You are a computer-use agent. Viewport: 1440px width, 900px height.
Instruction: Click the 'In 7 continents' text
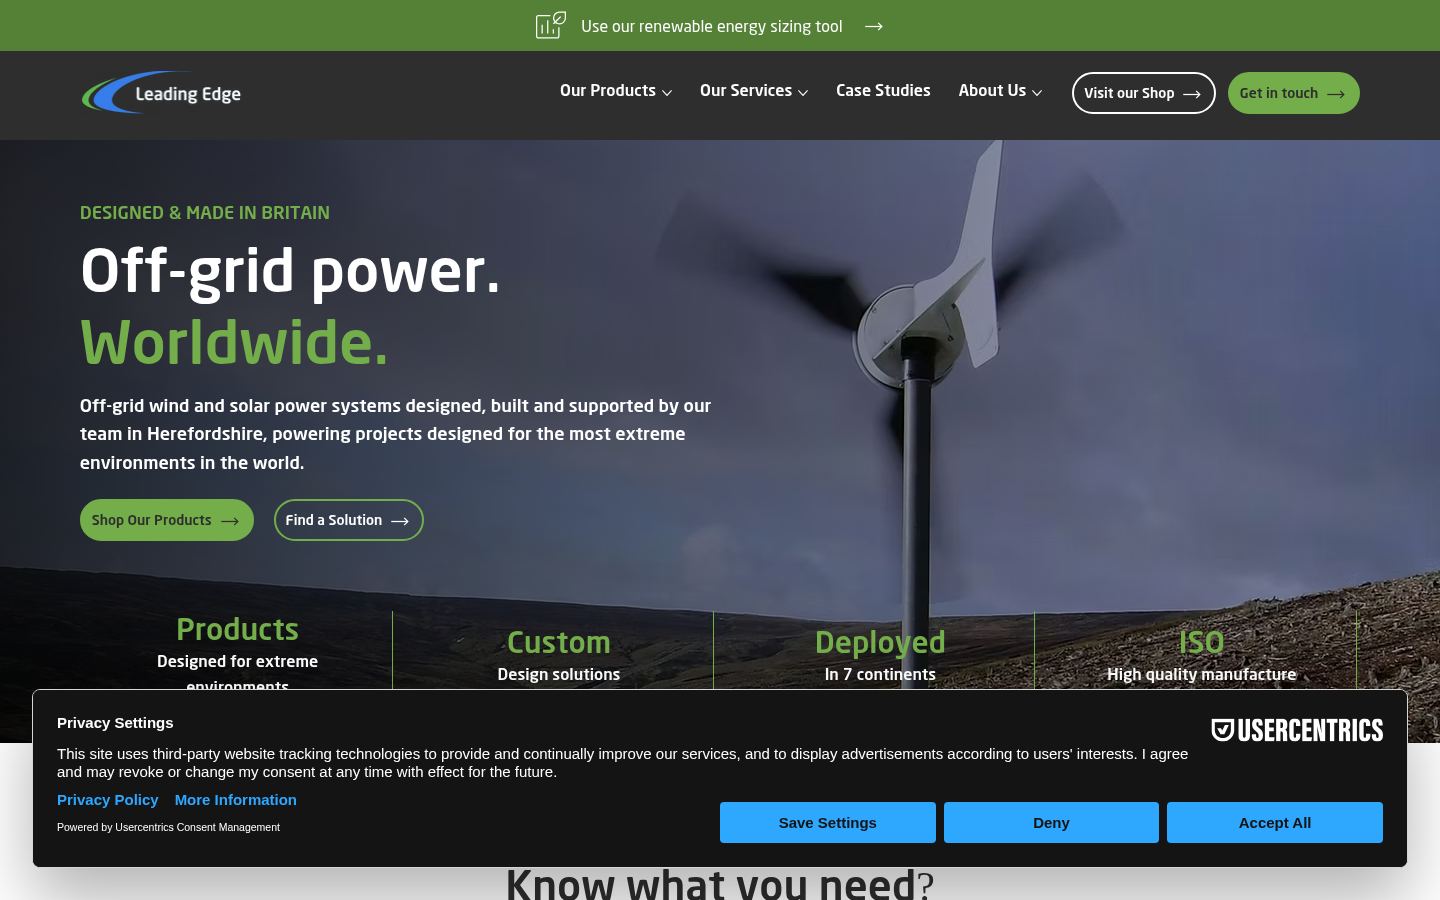[880, 674]
